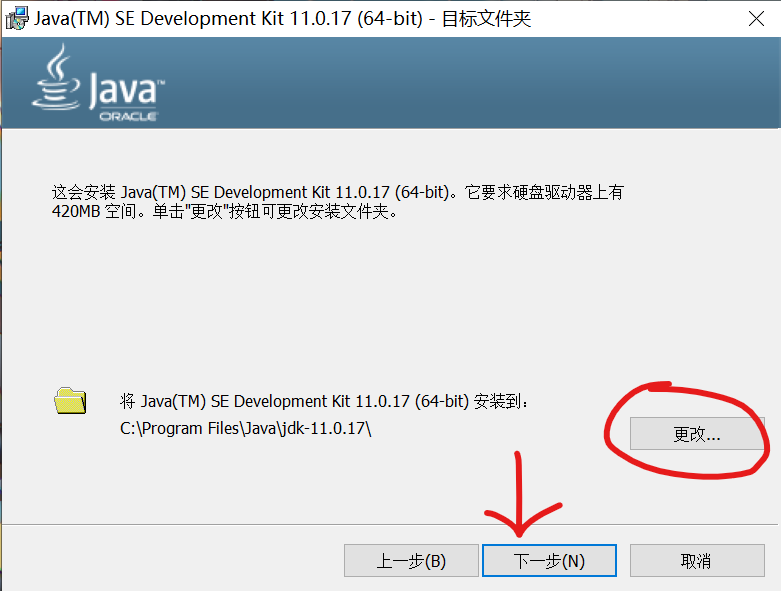
Task: Click the Java wordmark in the banner
Action: [x=122, y=90]
